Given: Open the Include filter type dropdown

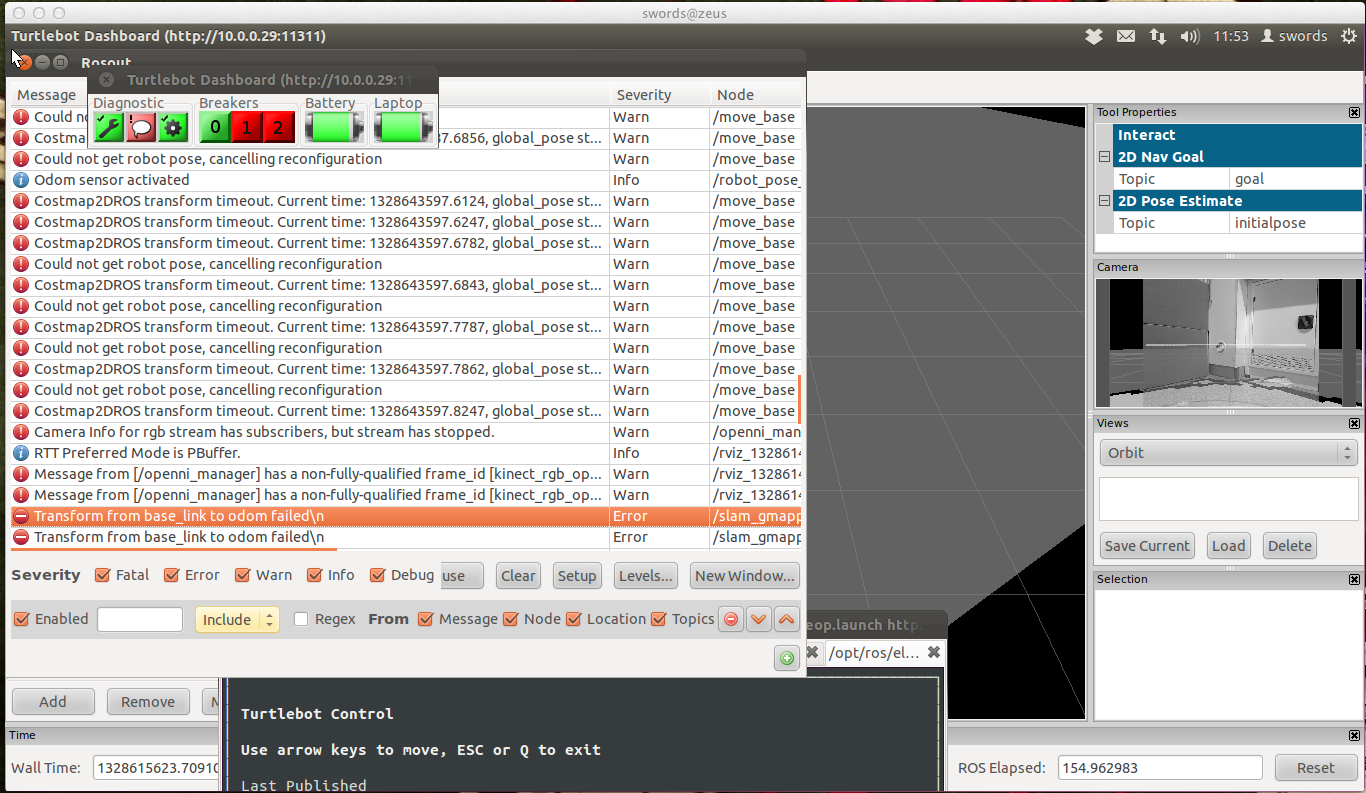Looking at the screenshot, I should 237,619.
